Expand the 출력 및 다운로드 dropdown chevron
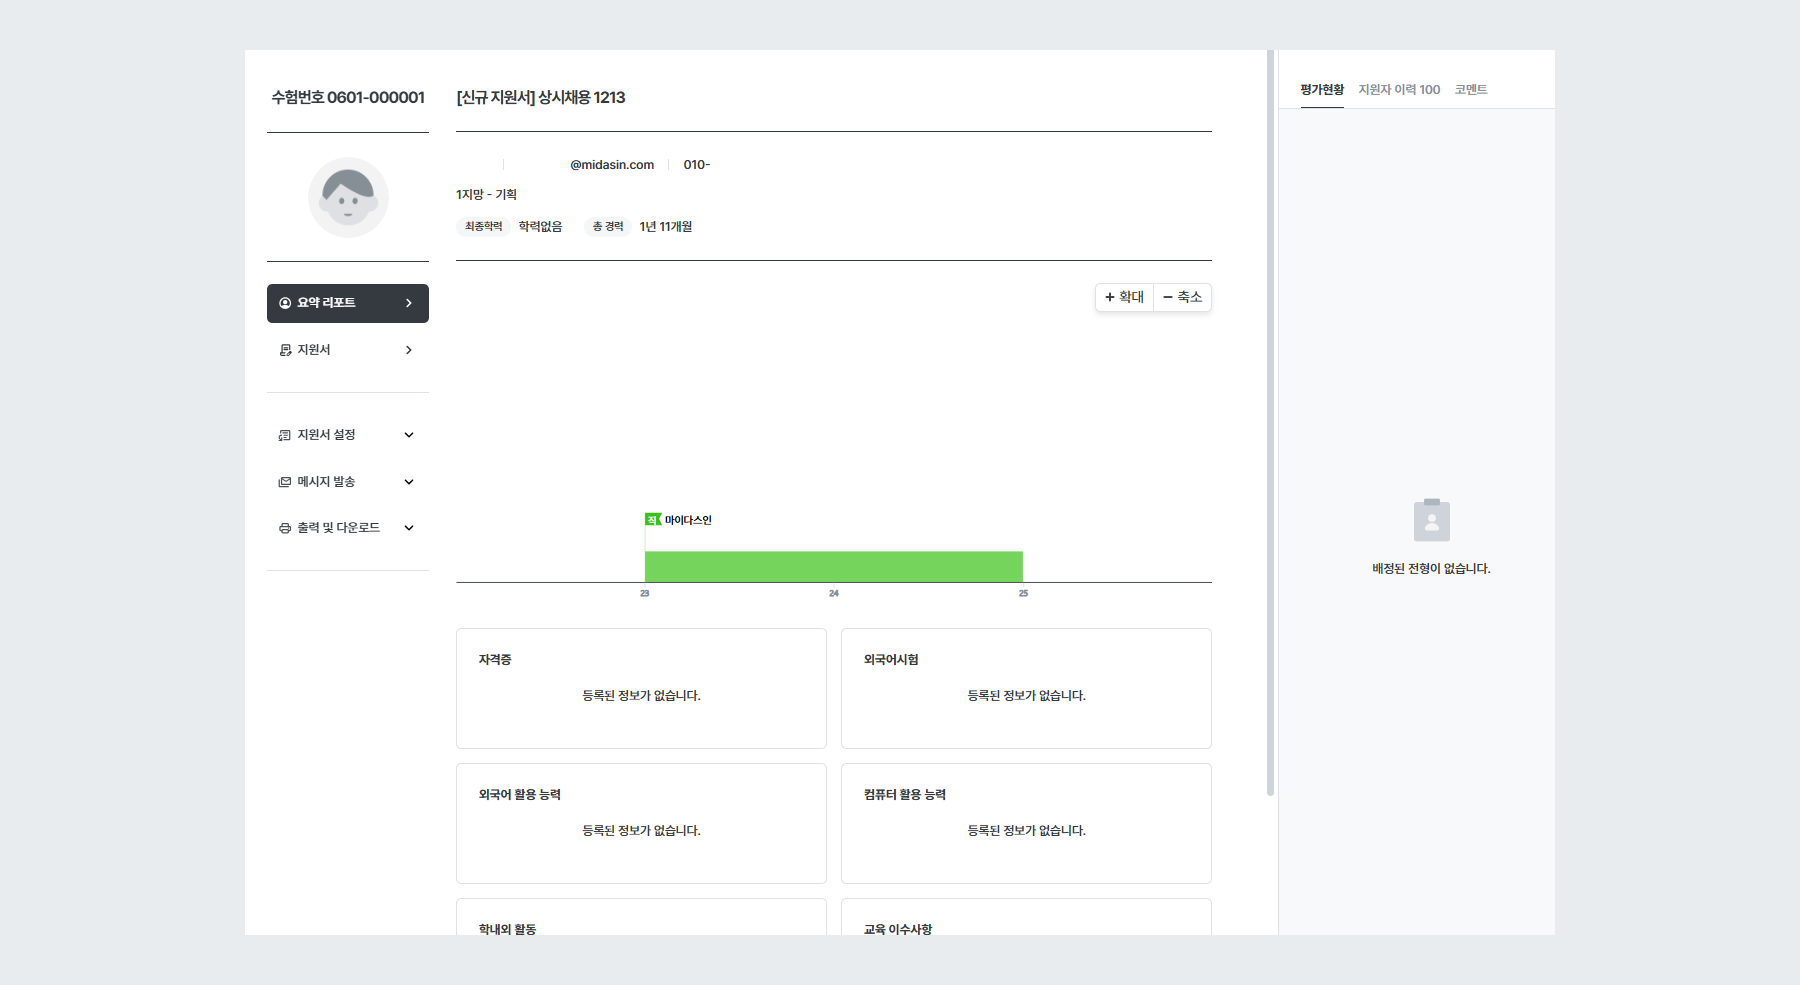Viewport: 1800px width, 985px height. pos(409,528)
